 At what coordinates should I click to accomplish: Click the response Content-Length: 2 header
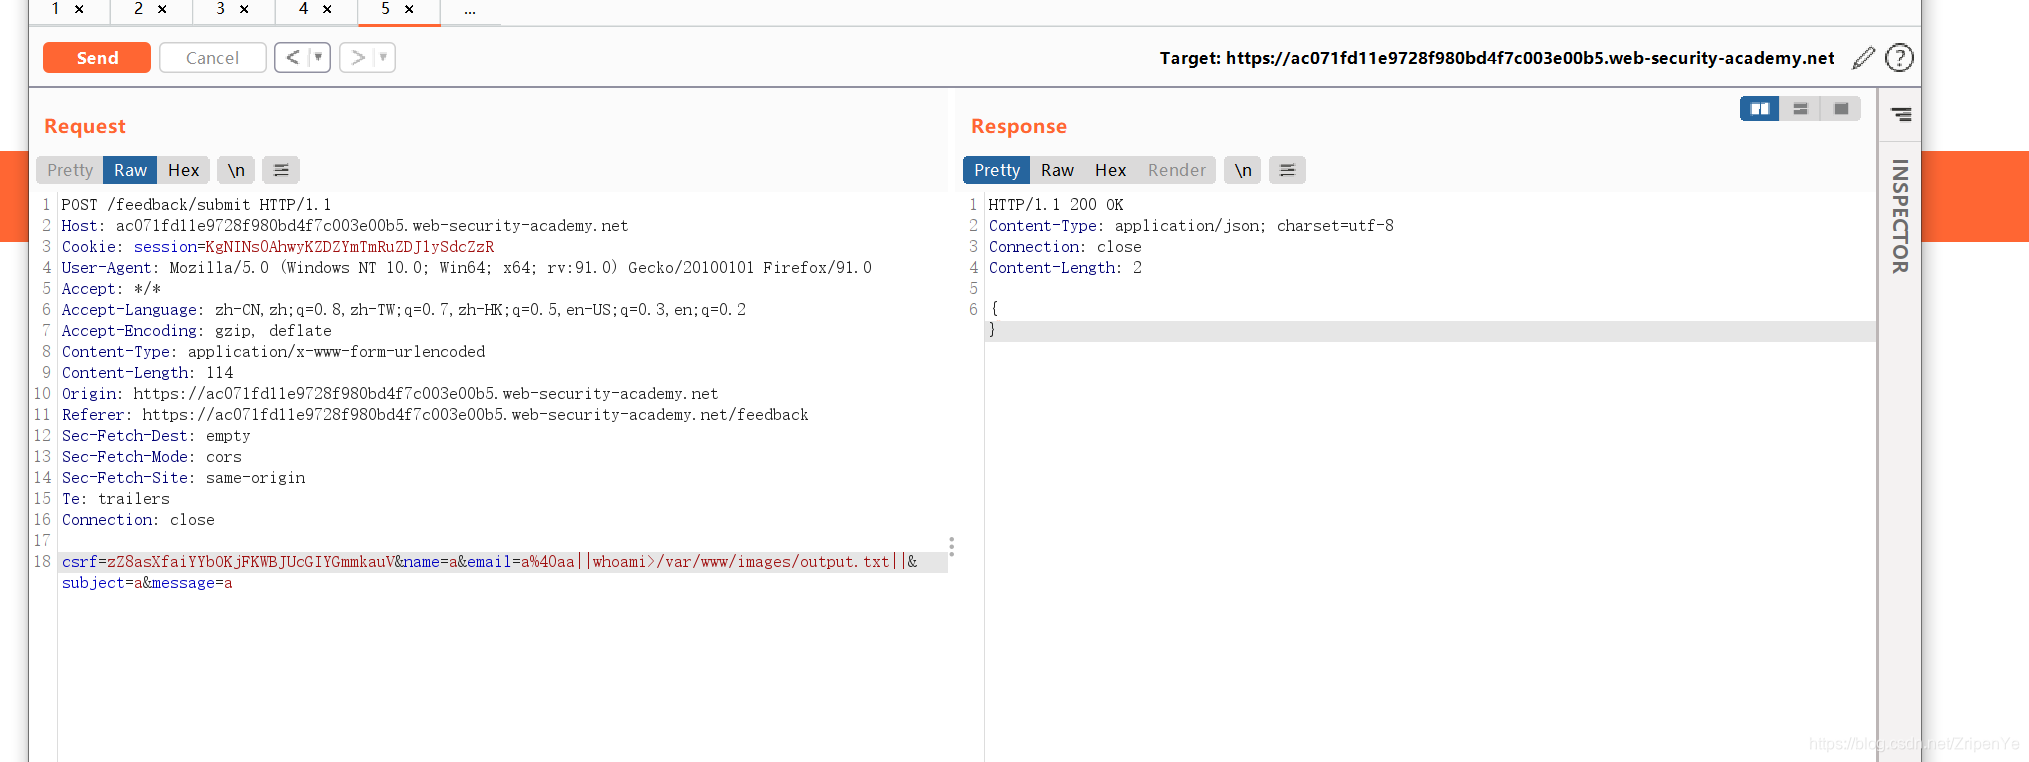point(1065,268)
